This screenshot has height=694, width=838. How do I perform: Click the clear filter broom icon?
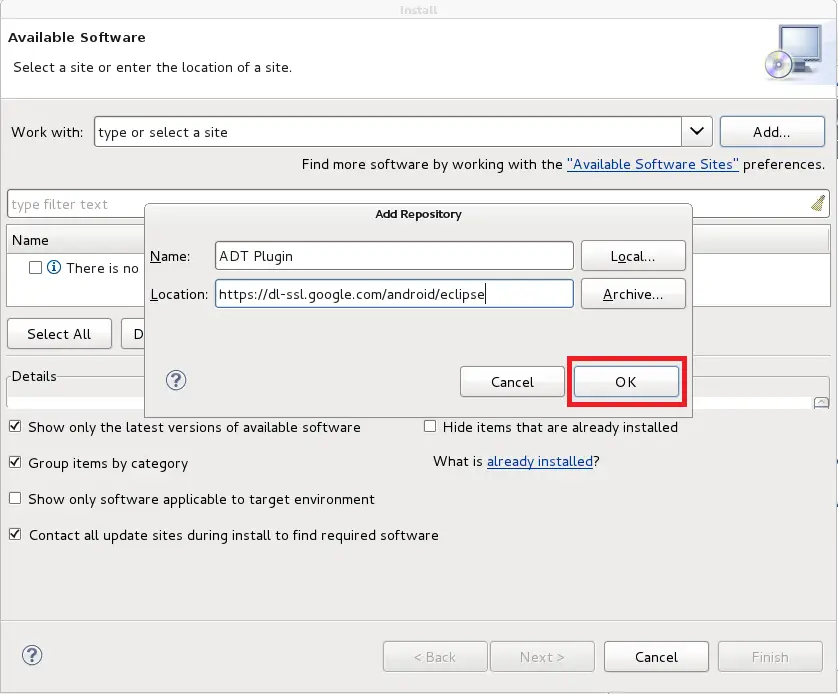coord(818,204)
